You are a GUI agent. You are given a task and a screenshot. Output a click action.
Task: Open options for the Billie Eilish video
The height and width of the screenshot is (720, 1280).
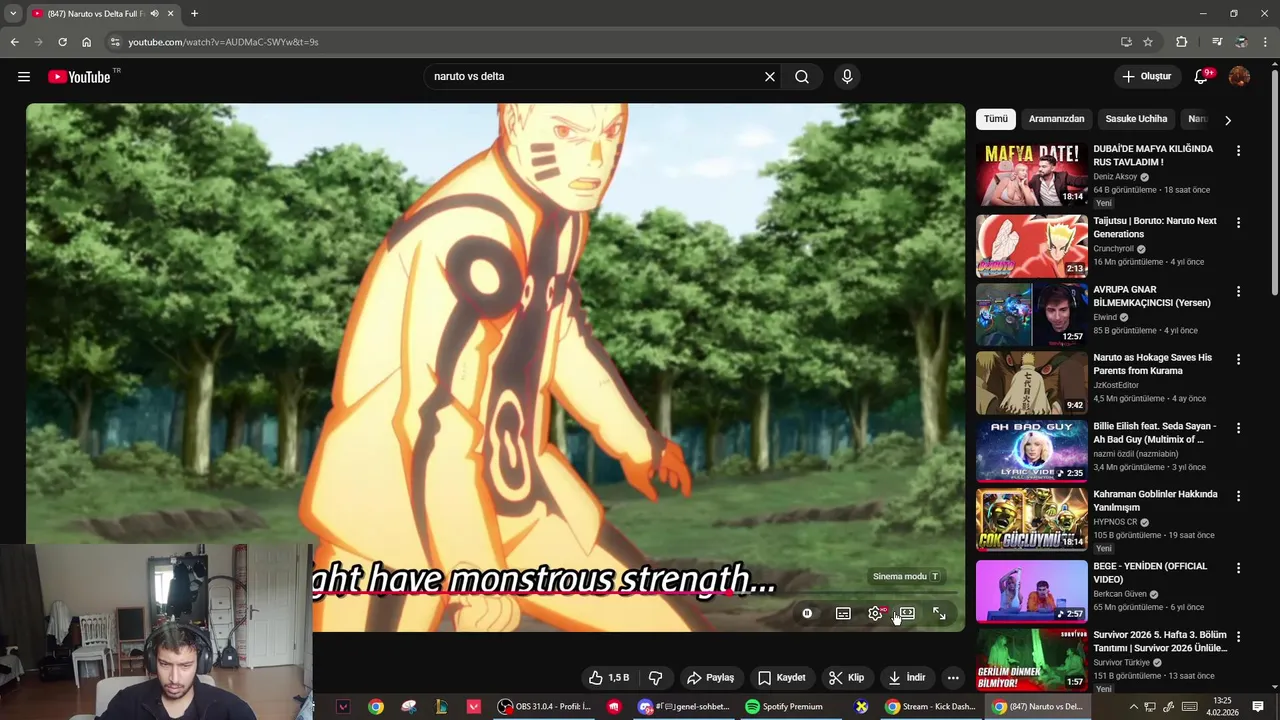(x=1238, y=428)
